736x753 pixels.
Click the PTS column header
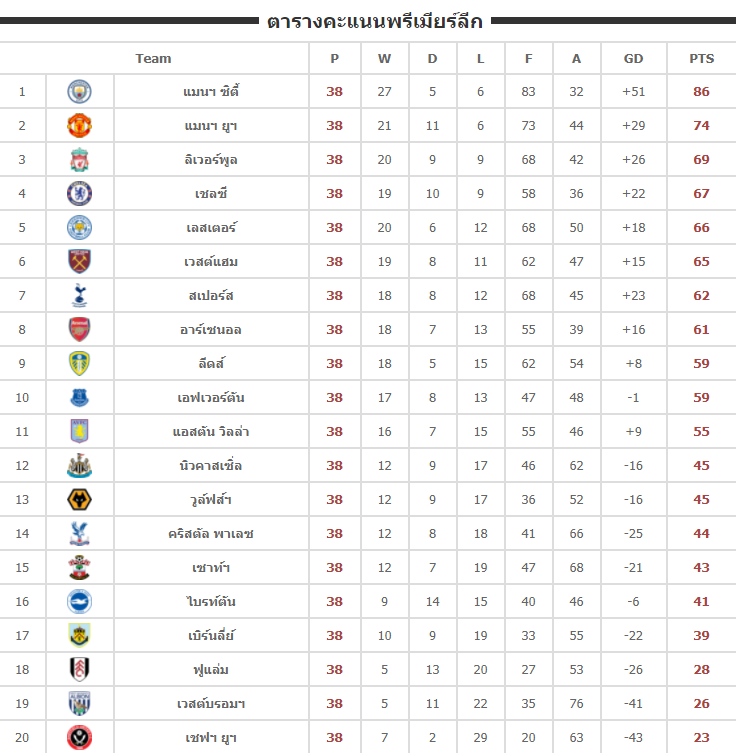tap(701, 59)
